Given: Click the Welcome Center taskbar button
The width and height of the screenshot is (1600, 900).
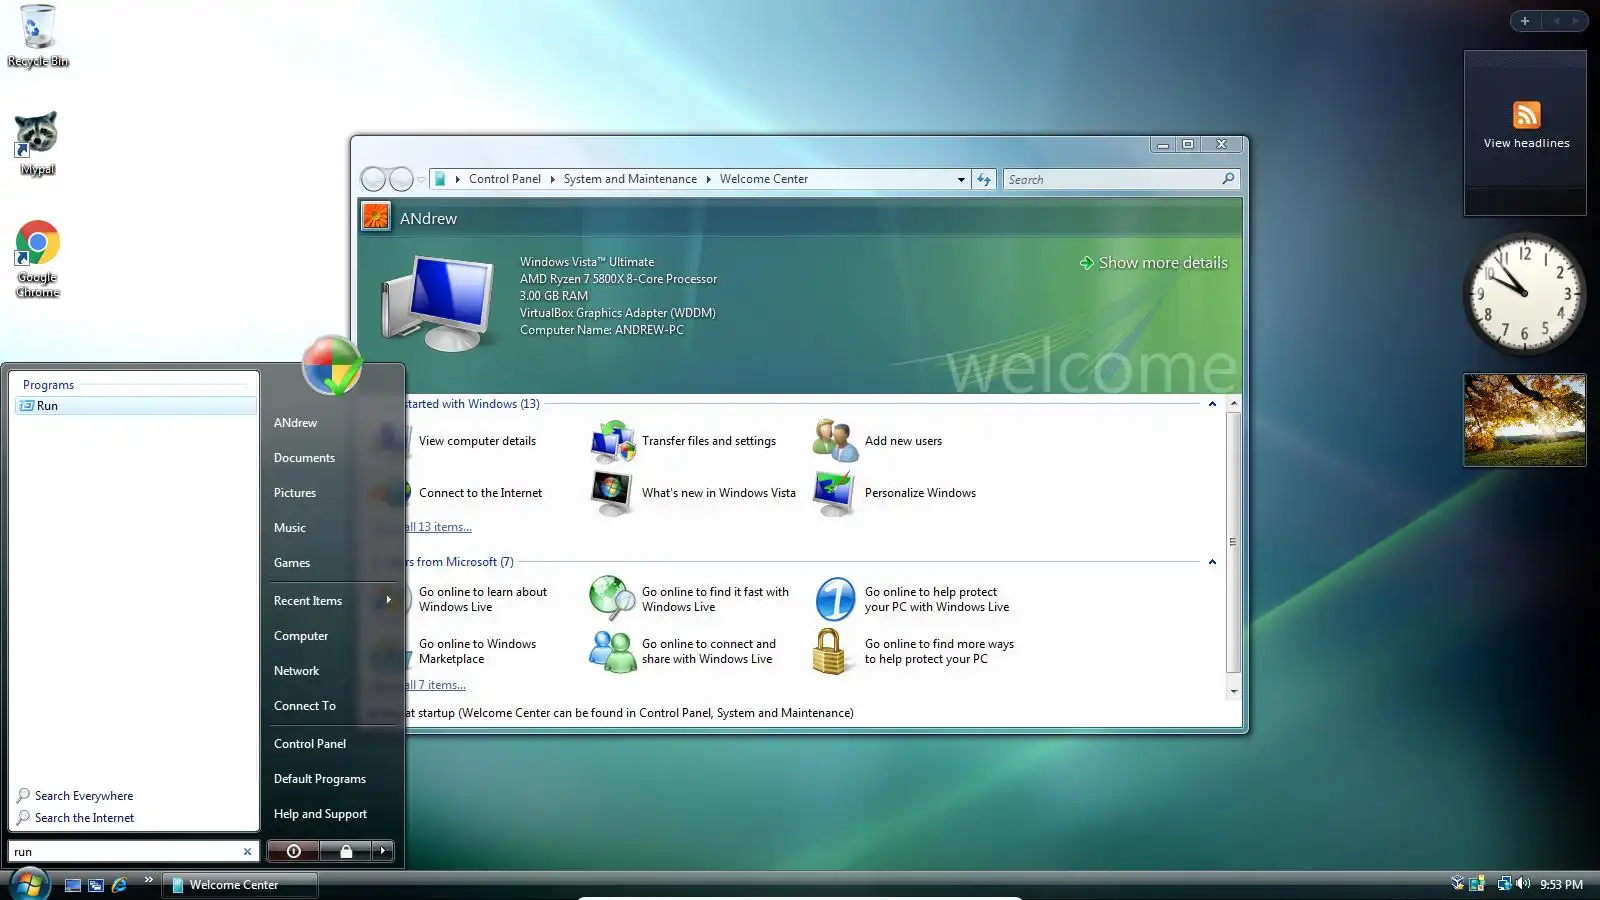Looking at the screenshot, I should click(x=240, y=885).
